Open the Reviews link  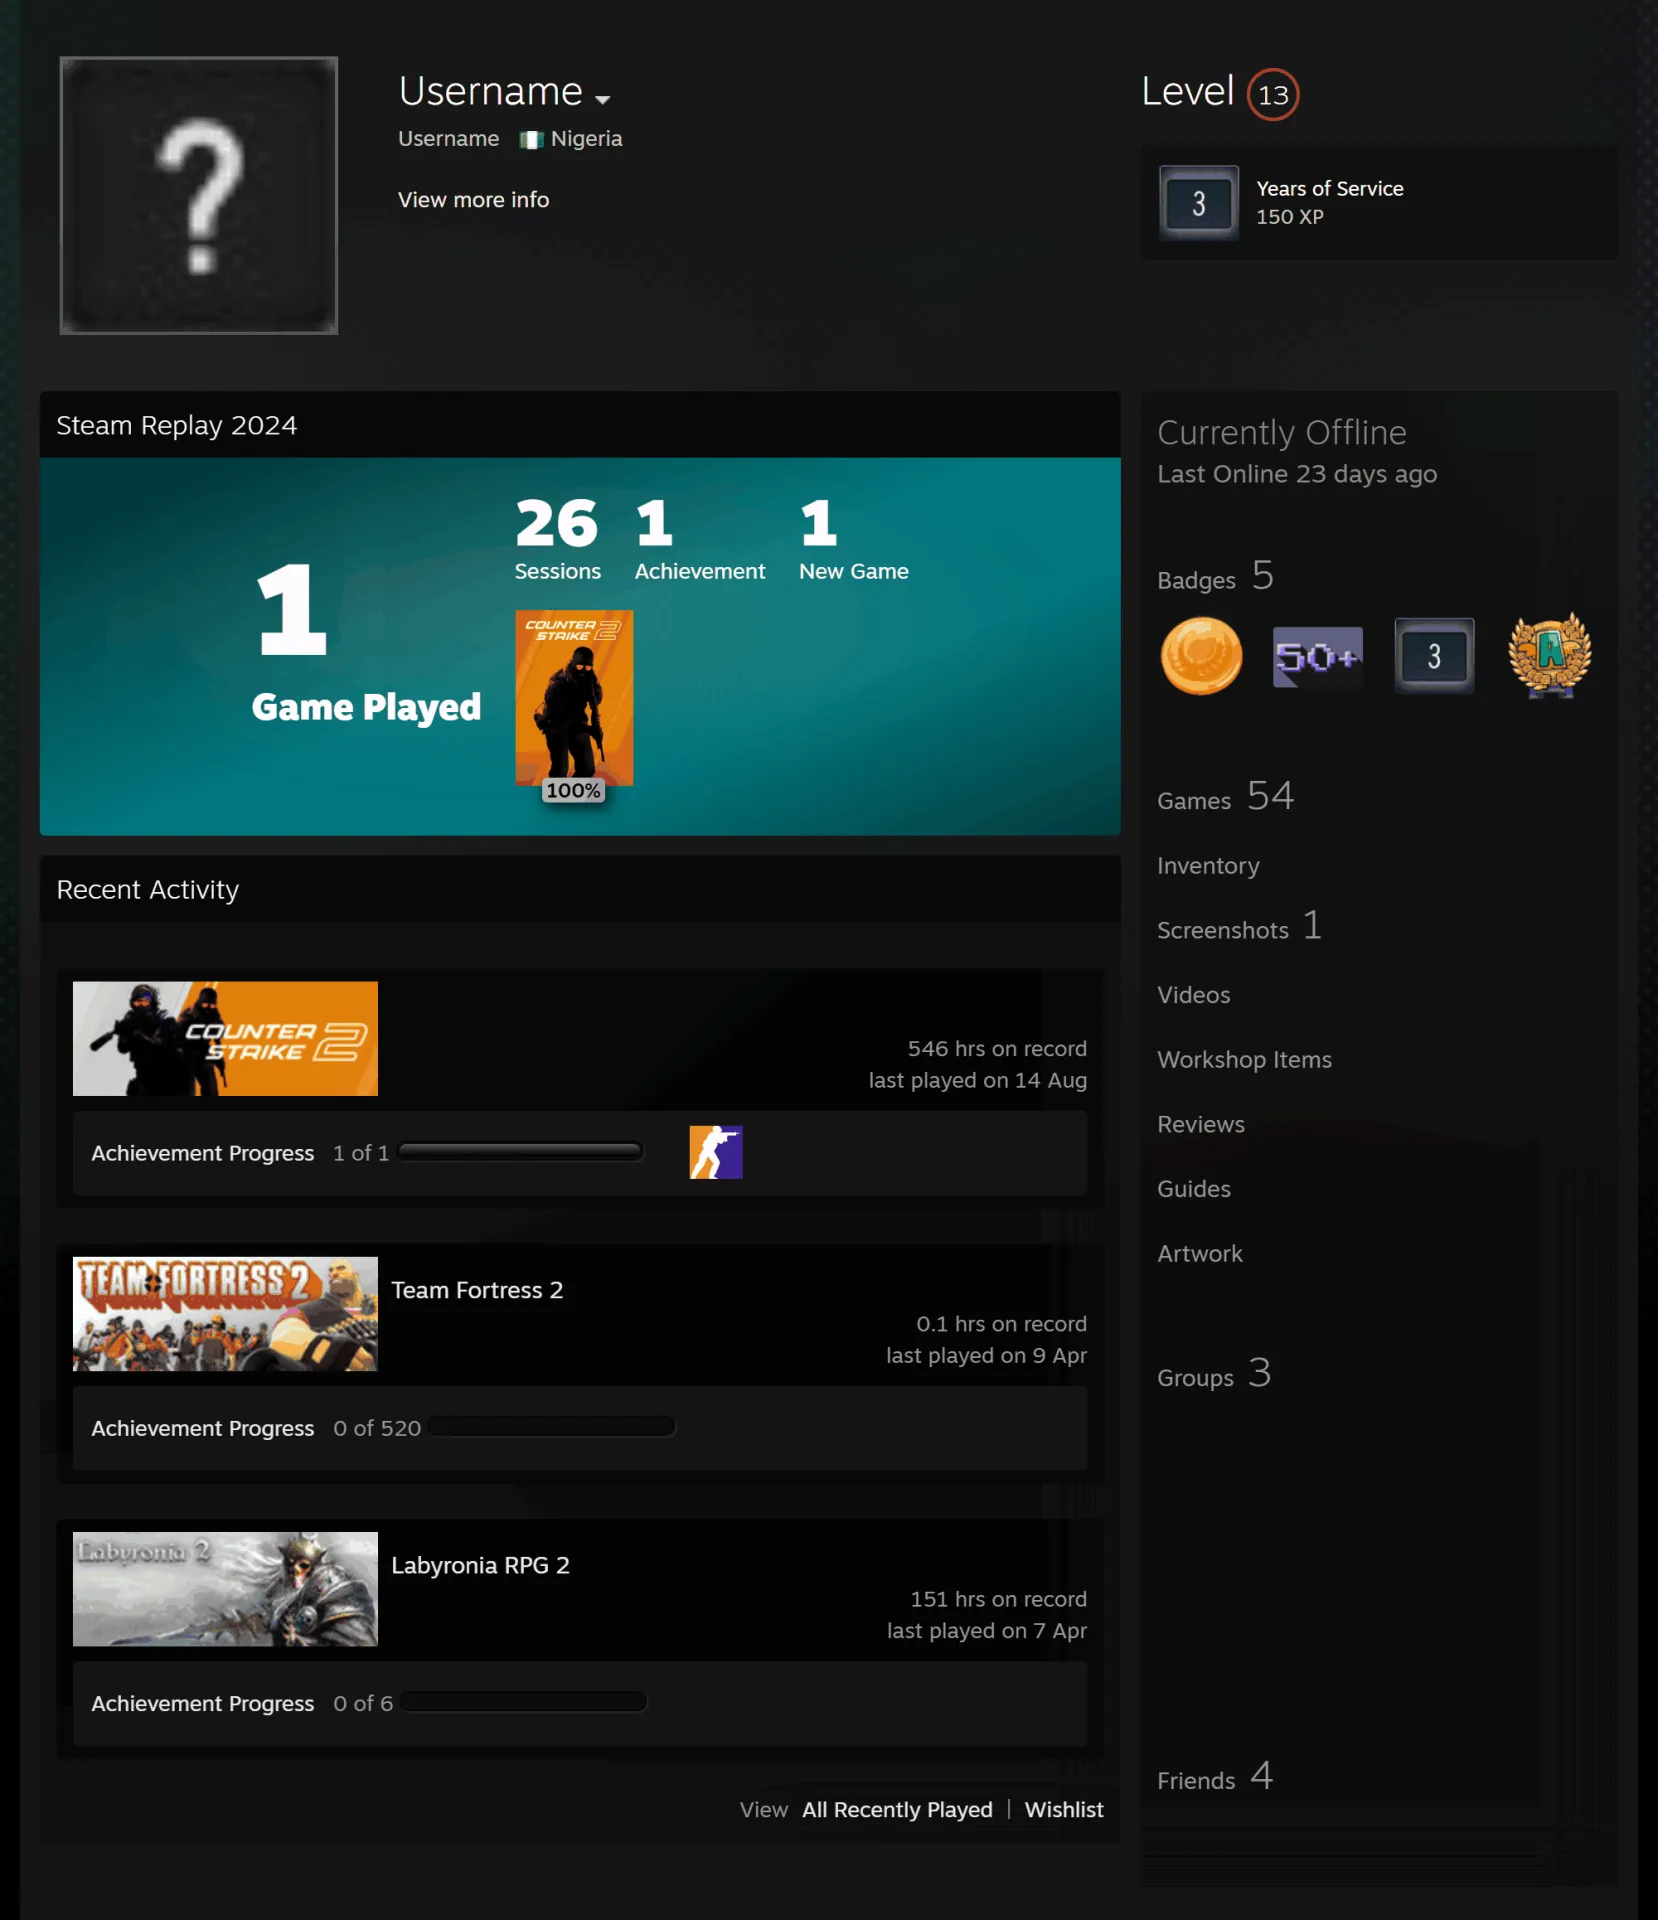(x=1200, y=1125)
